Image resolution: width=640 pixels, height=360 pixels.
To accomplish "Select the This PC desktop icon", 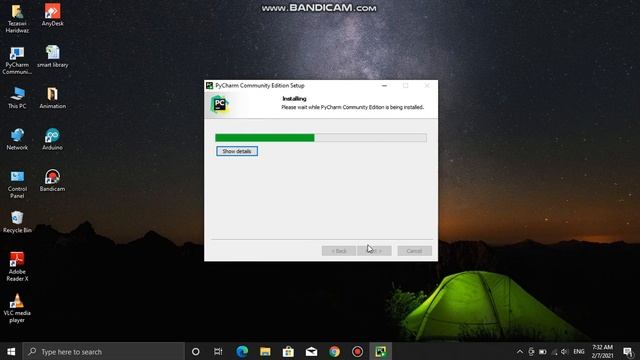I will tap(17, 98).
